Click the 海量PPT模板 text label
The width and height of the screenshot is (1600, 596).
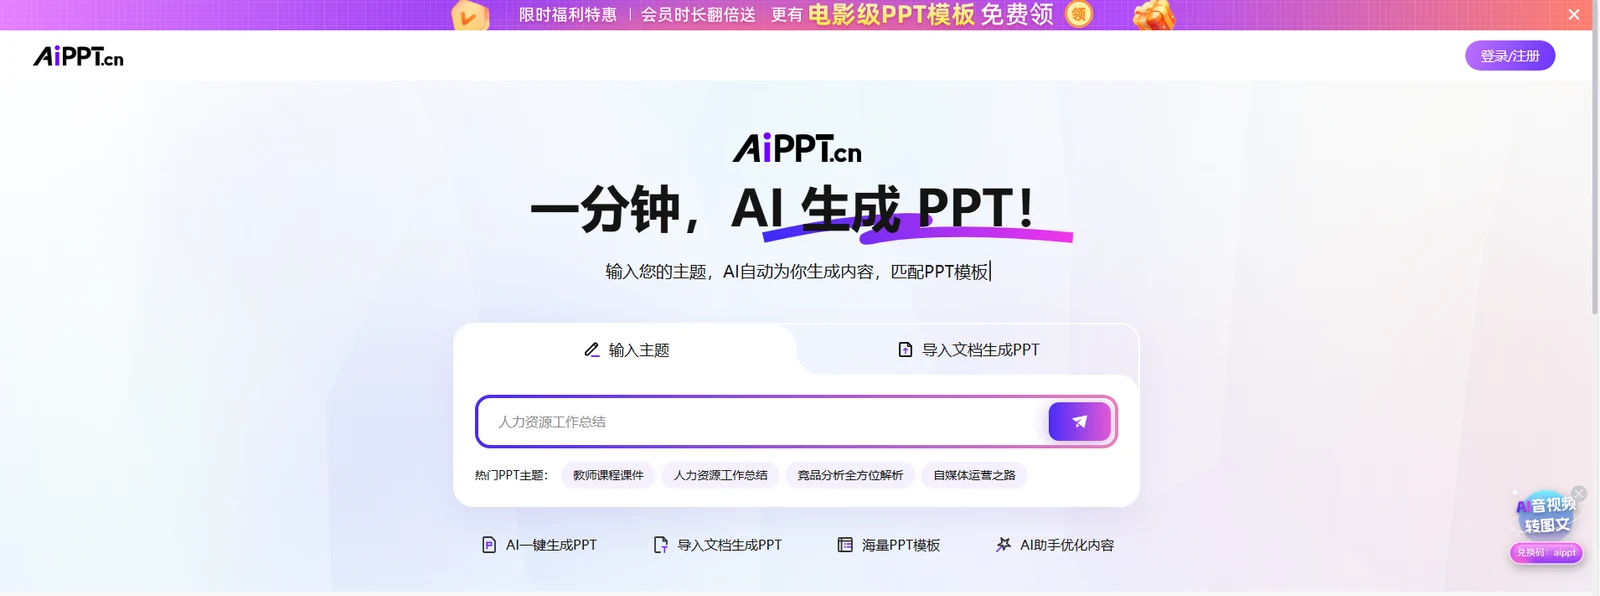[901, 545]
